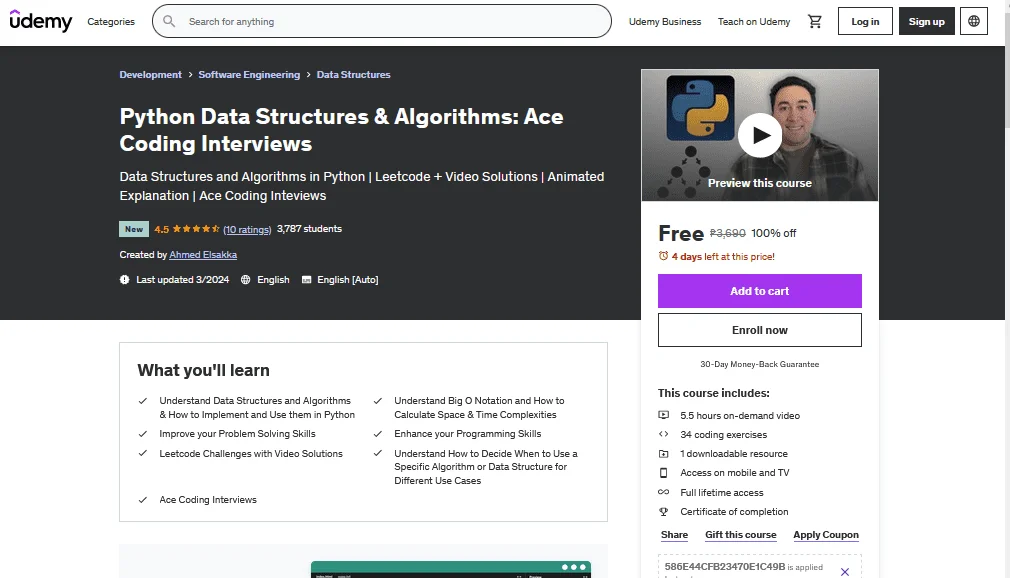
Task: Click the Sign up button
Action: [x=926, y=21]
